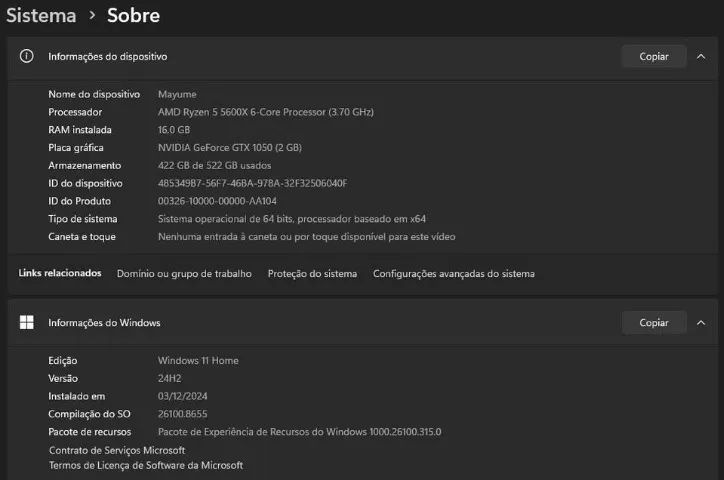
Task: Open Domínio ou grupo de trabalho link
Action: (x=184, y=274)
